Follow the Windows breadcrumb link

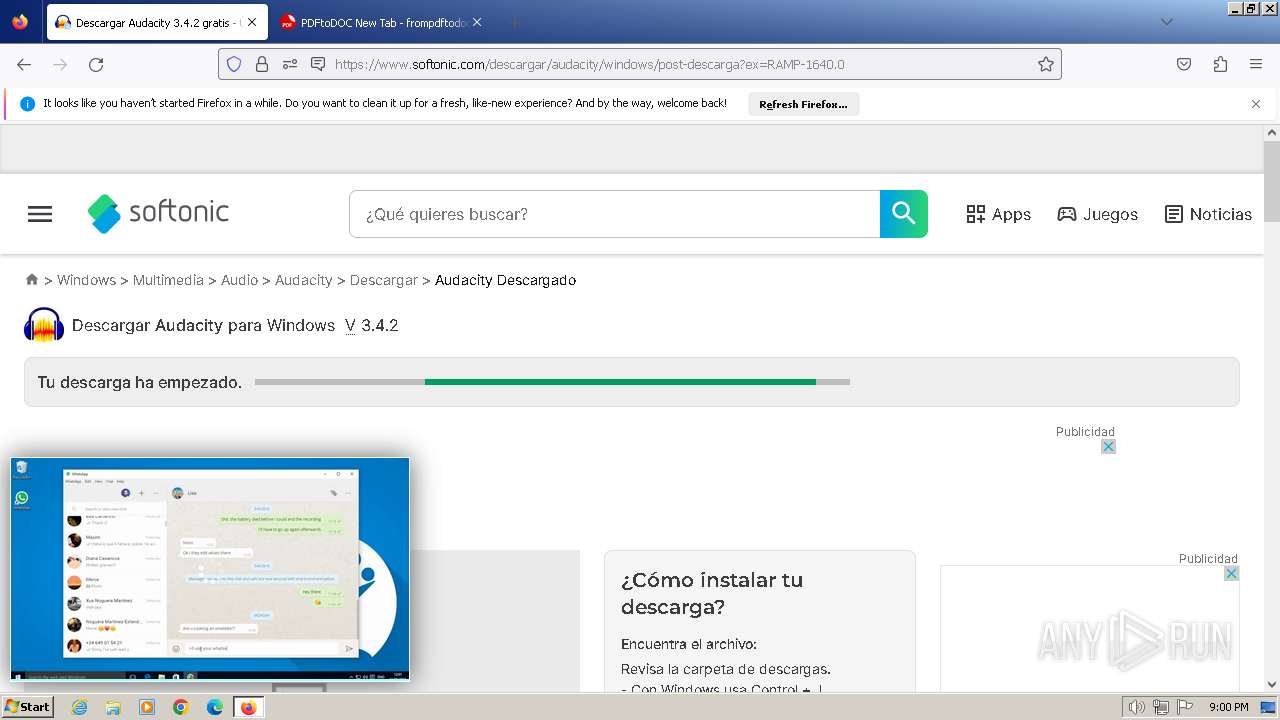coord(86,280)
